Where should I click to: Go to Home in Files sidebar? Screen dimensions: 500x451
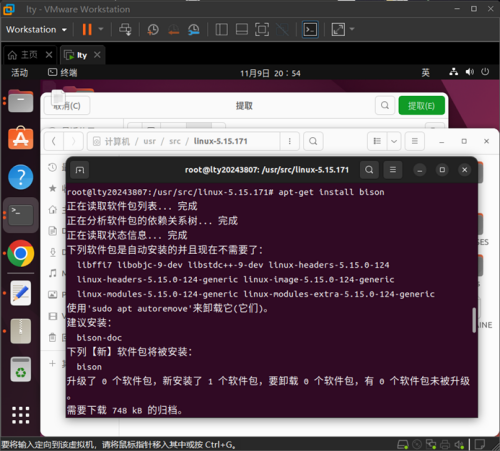coord(52,210)
